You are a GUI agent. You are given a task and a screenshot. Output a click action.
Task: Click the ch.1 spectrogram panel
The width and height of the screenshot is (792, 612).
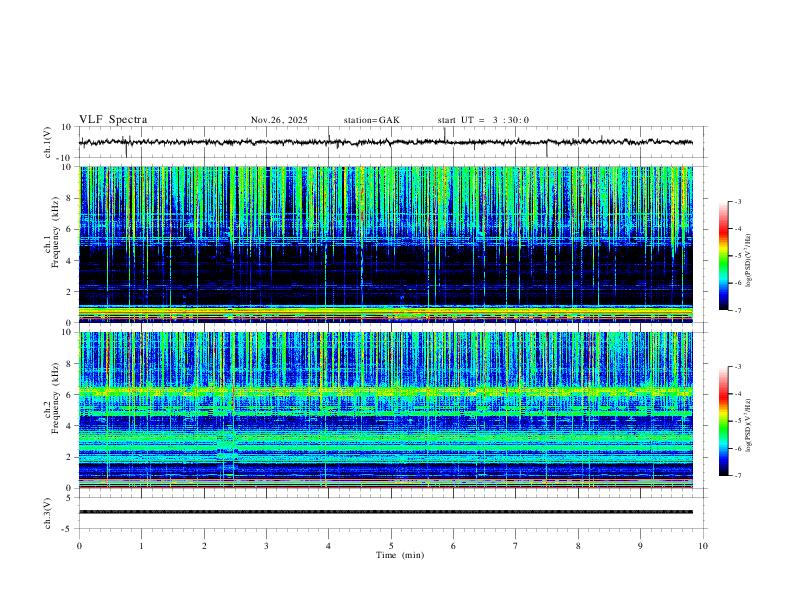(386, 244)
